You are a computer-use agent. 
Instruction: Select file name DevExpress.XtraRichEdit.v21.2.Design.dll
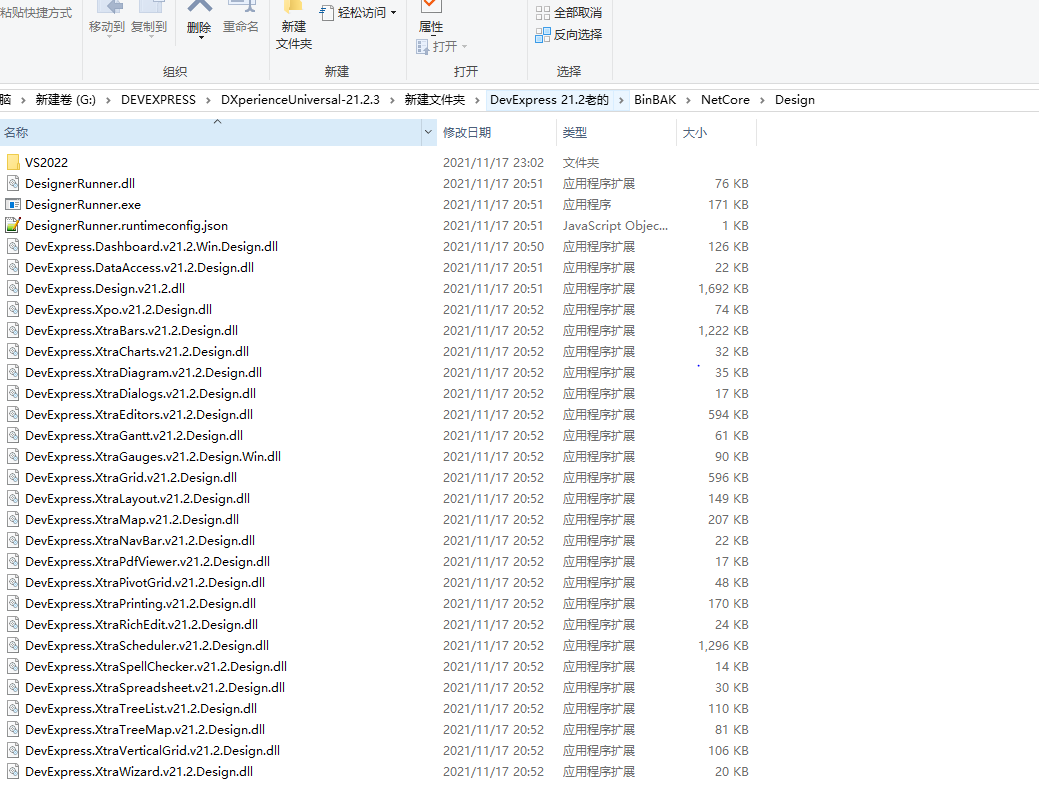(x=142, y=625)
